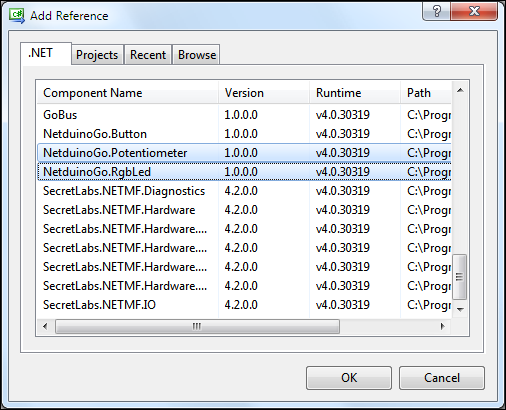
Task: Click runtime v4.0.30319 in SecretLabs.NETMF.IO row
Action: [x=343, y=305]
